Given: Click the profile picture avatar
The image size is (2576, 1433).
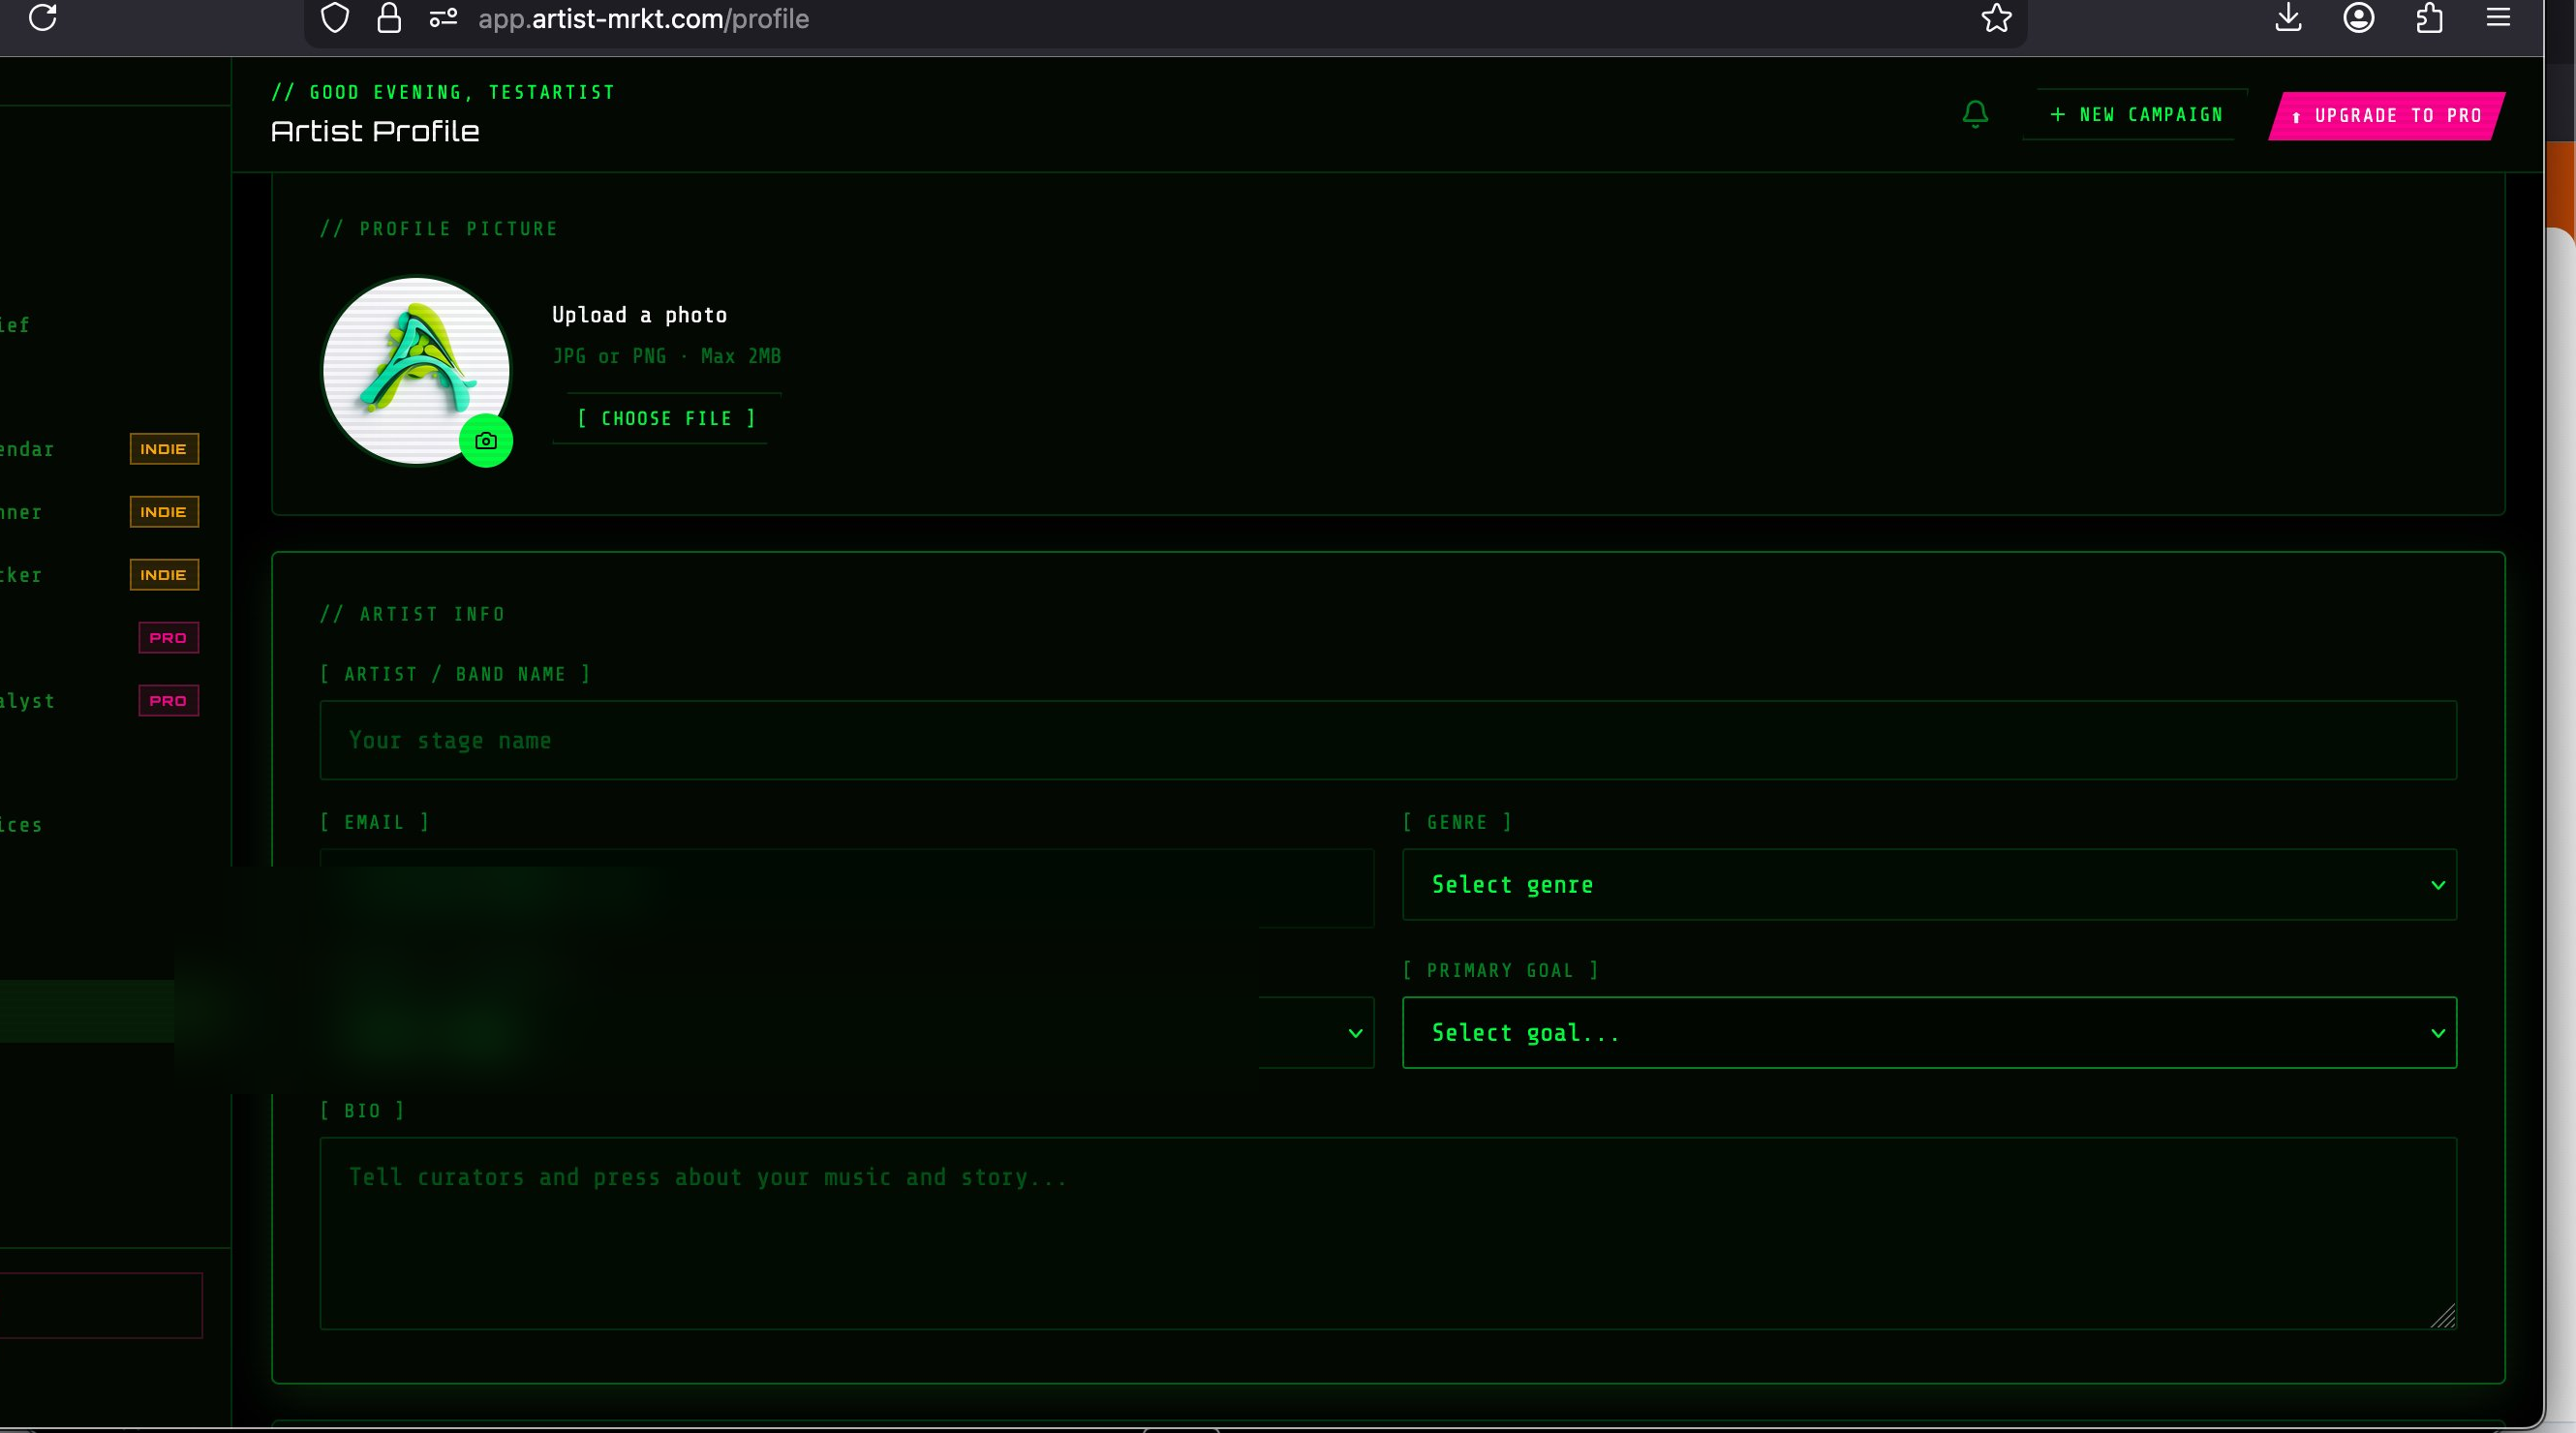Looking at the screenshot, I should [x=416, y=371].
